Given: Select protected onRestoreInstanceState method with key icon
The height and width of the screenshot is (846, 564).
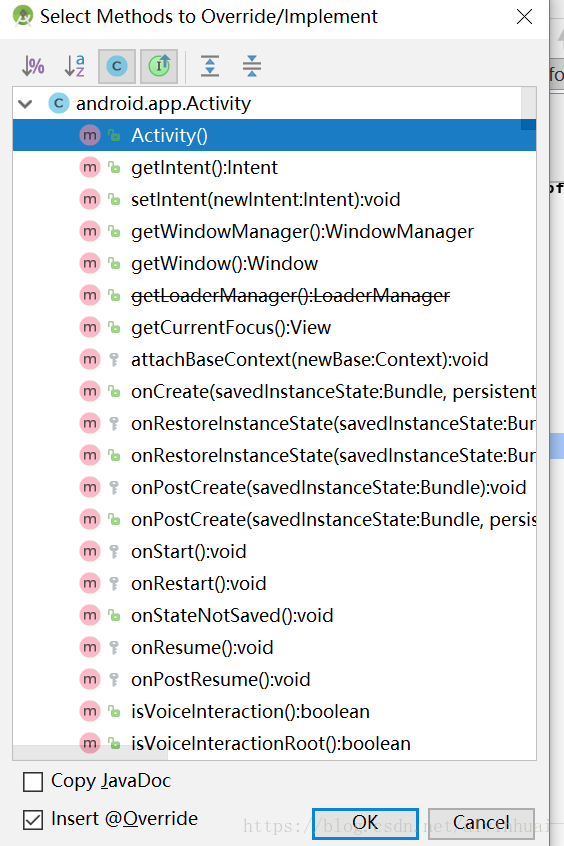Looking at the screenshot, I should click(x=274, y=423).
